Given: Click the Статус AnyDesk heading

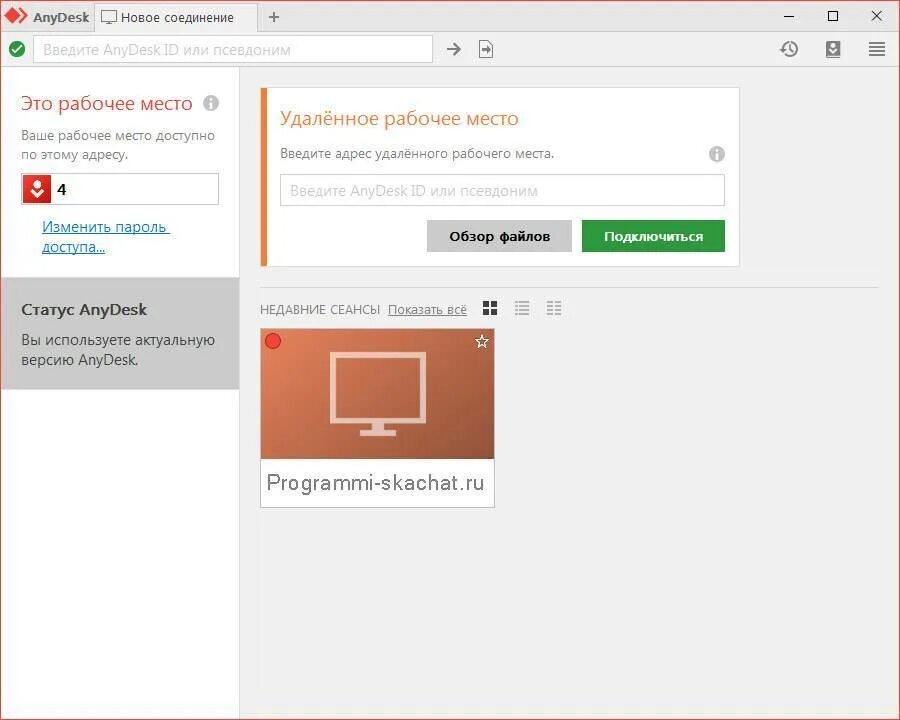Looking at the screenshot, I should 84,309.
